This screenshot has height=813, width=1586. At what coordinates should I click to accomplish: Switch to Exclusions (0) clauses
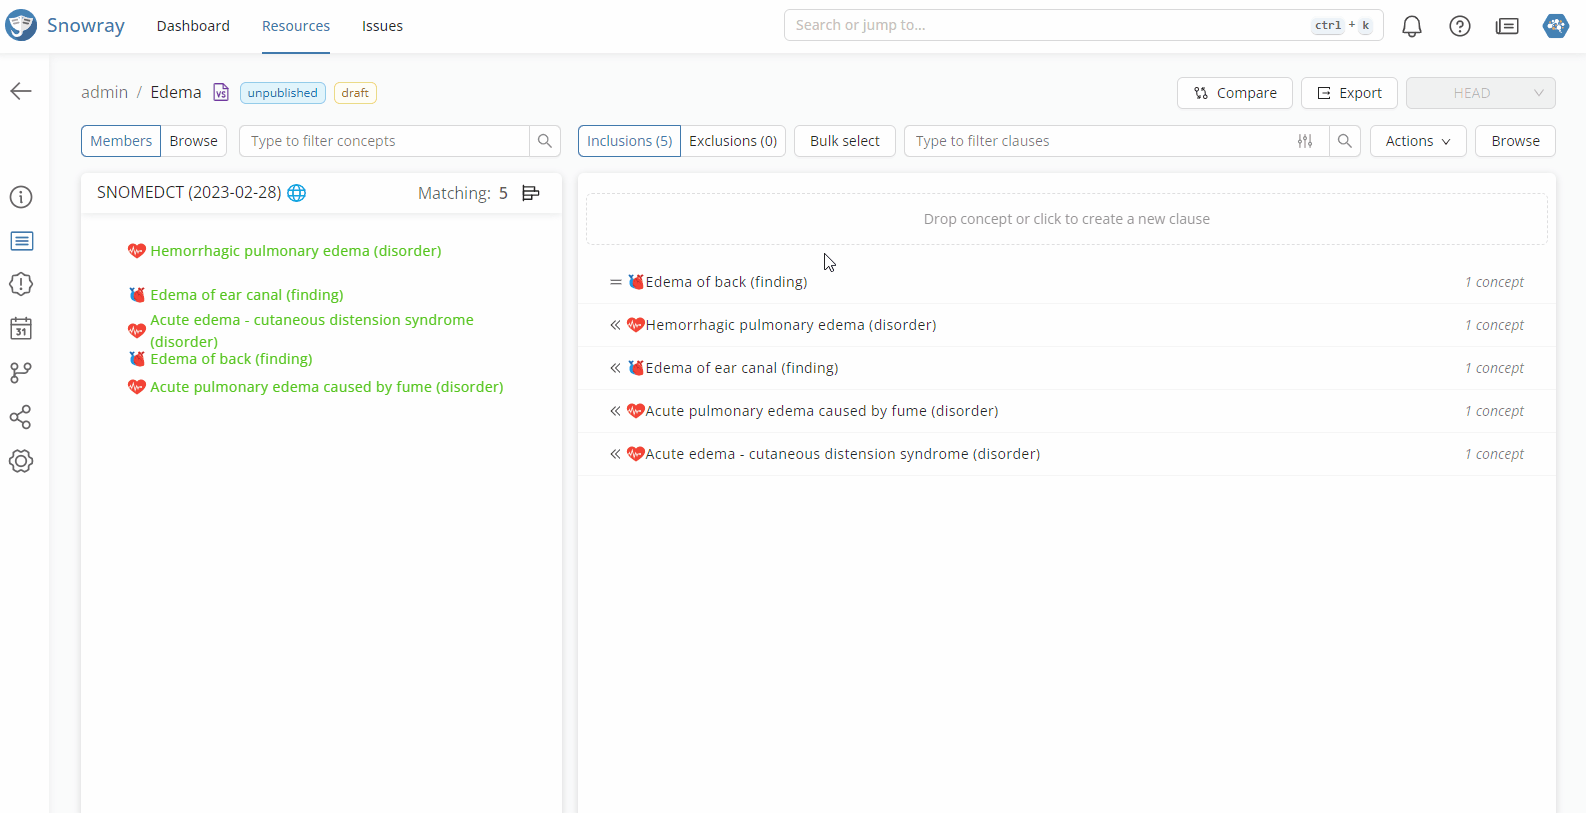pos(733,141)
